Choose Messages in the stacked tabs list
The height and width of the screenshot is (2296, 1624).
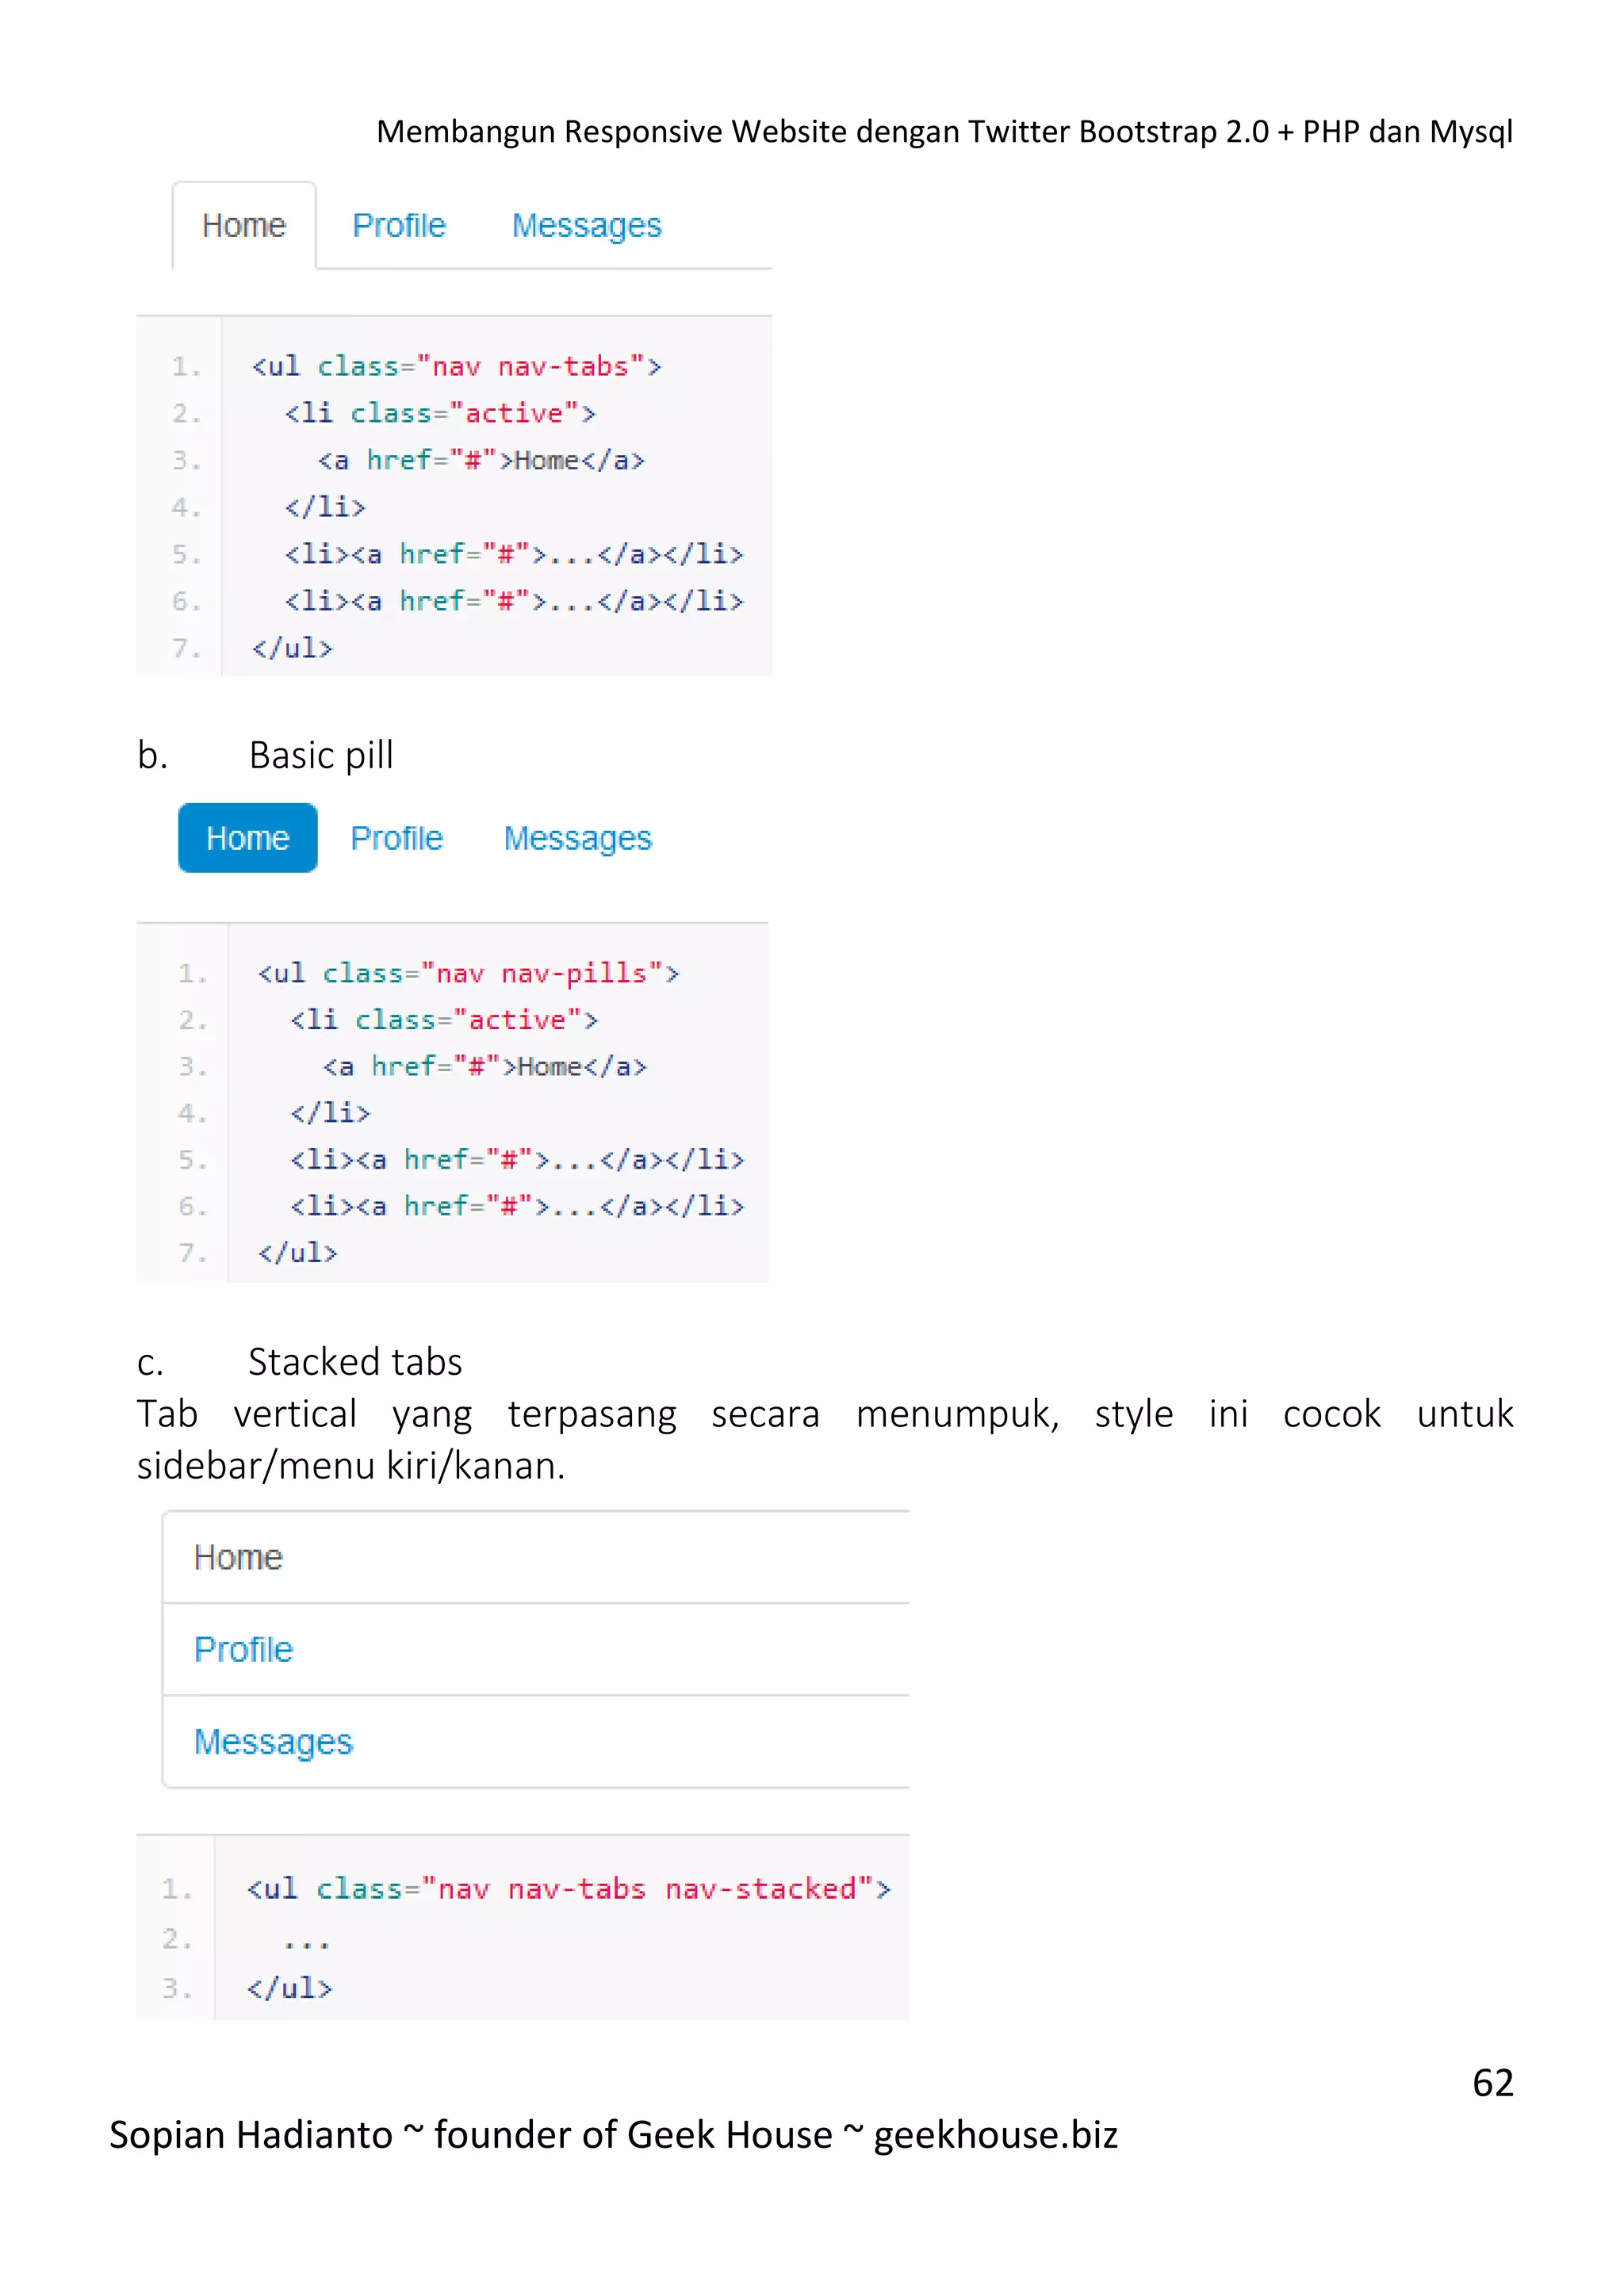[536, 1742]
